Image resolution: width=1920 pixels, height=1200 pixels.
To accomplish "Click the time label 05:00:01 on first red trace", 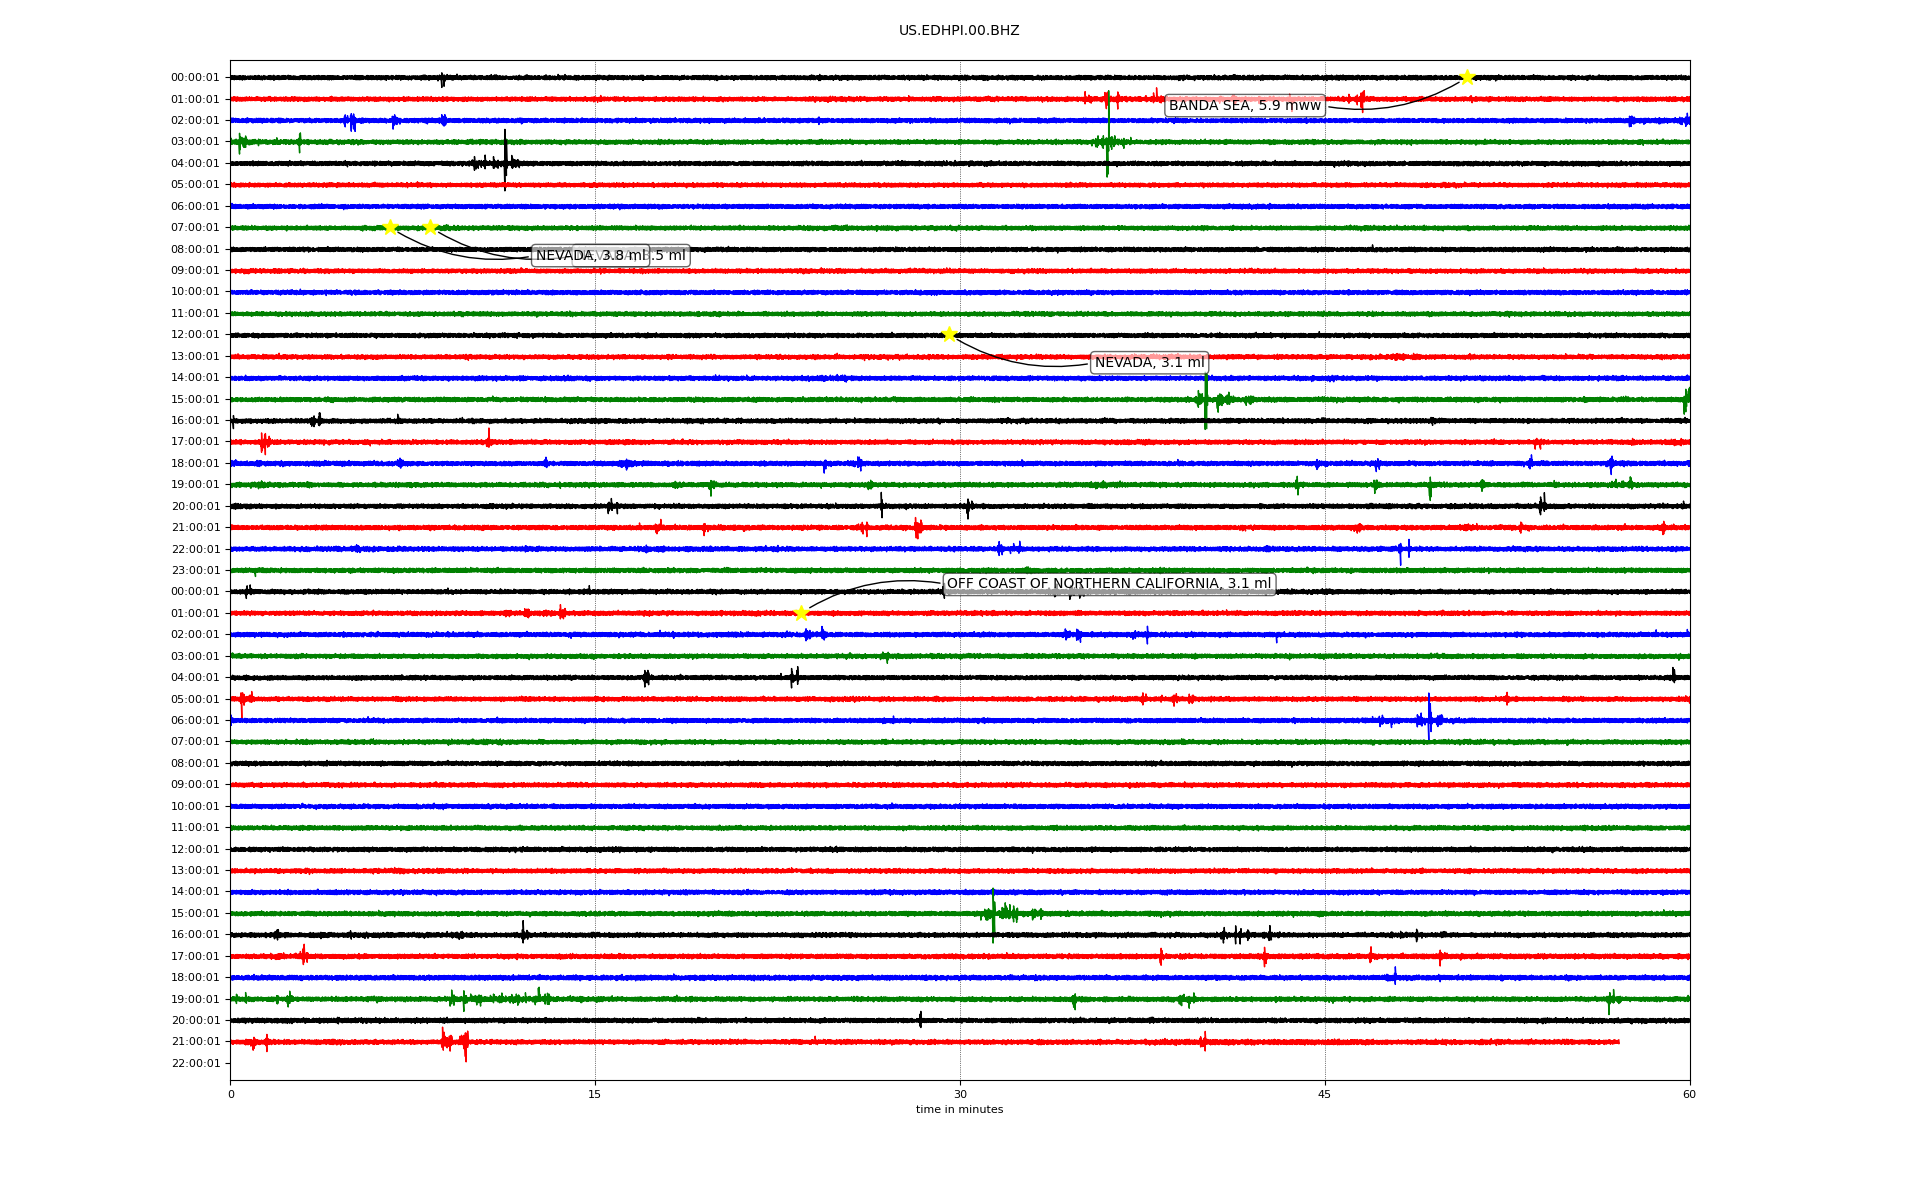I will pos(195,185).
